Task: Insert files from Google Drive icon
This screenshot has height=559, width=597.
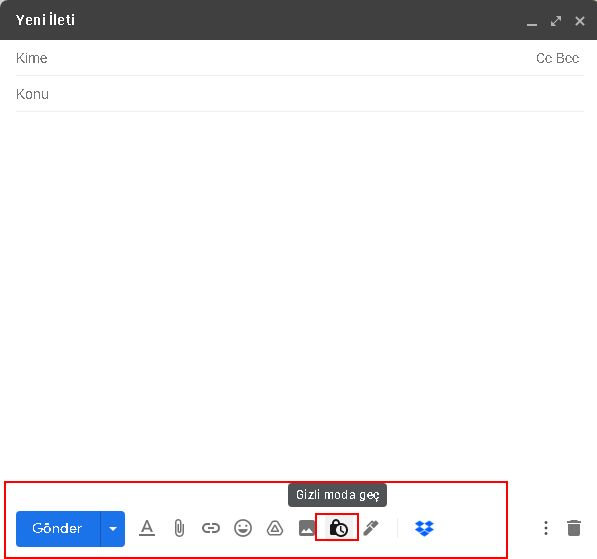Action: tap(275, 528)
